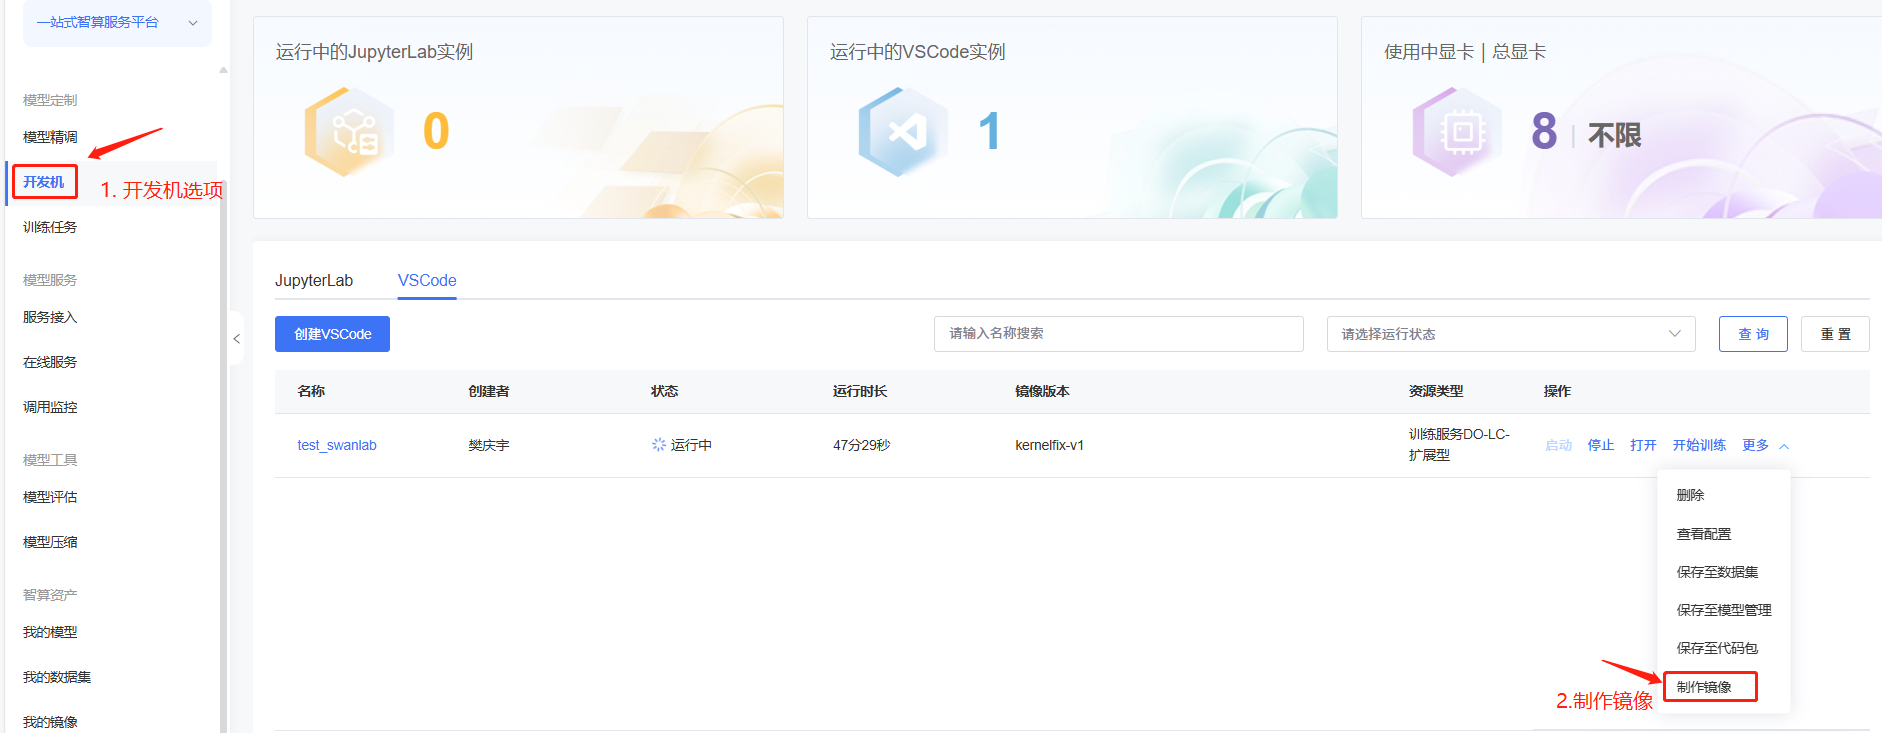Viewport: 1882px width, 733px height.
Task: Open 在线服务 in the sidebar
Action: tap(50, 362)
